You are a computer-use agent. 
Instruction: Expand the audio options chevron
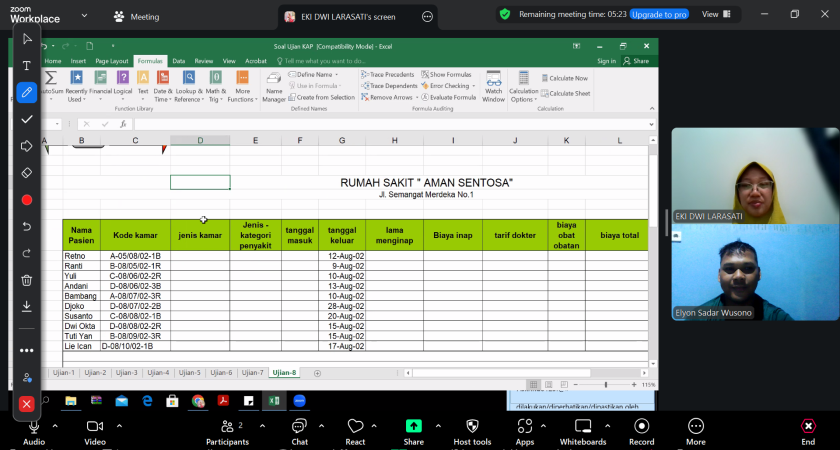tap(56, 425)
